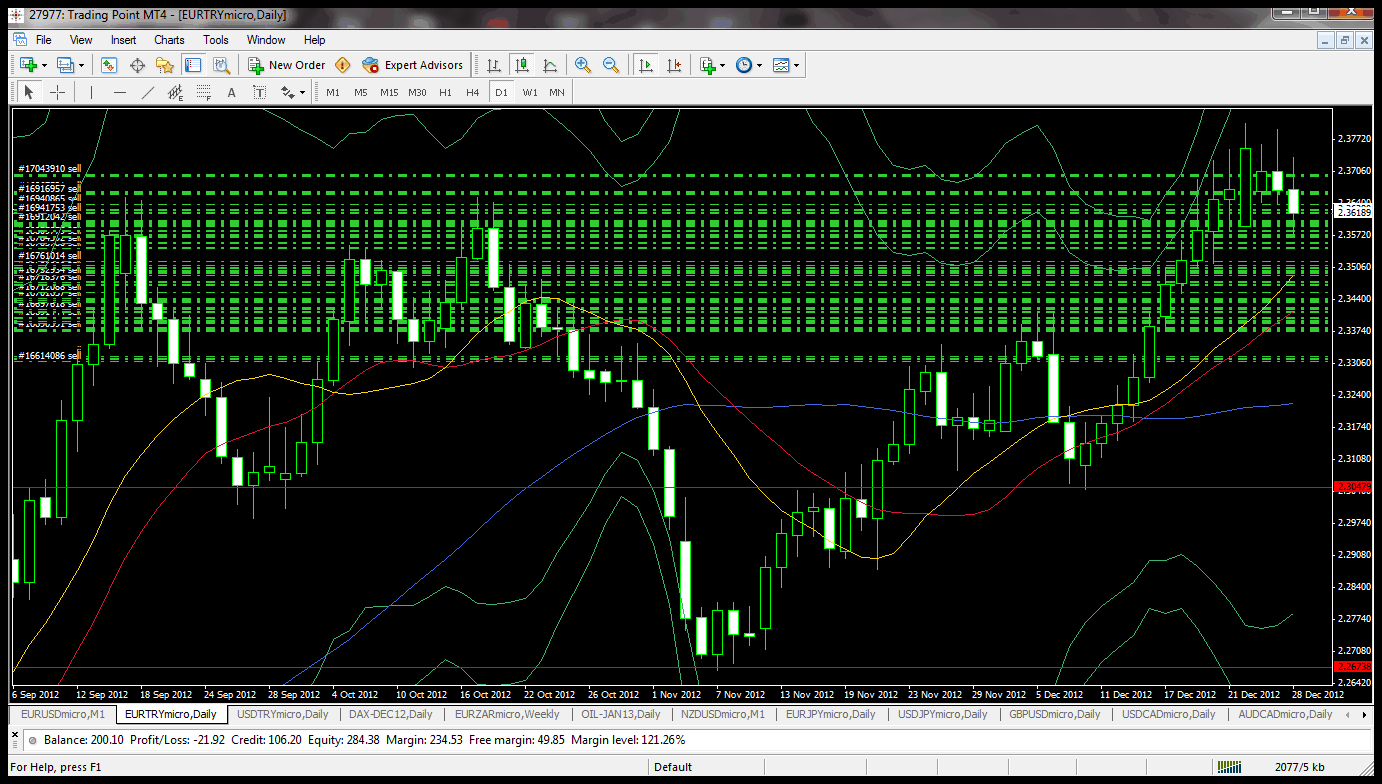Draw a trendline with the trendline tool
This screenshot has height=784, width=1382.
[x=148, y=92]
